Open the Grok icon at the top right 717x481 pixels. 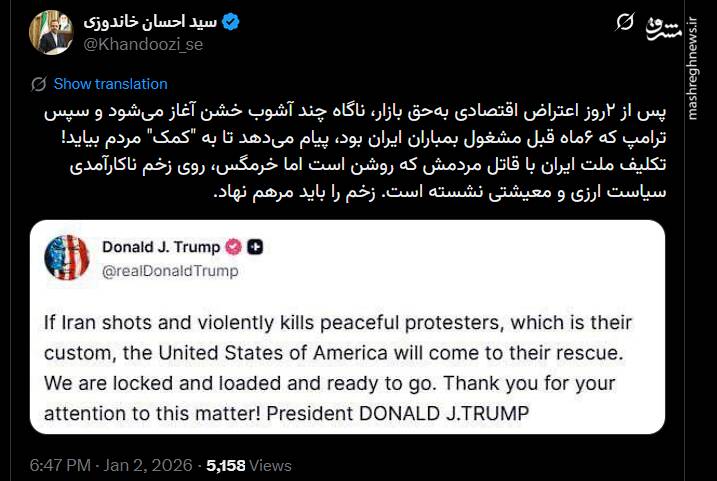pyautogui.click(x=624, y=22)
